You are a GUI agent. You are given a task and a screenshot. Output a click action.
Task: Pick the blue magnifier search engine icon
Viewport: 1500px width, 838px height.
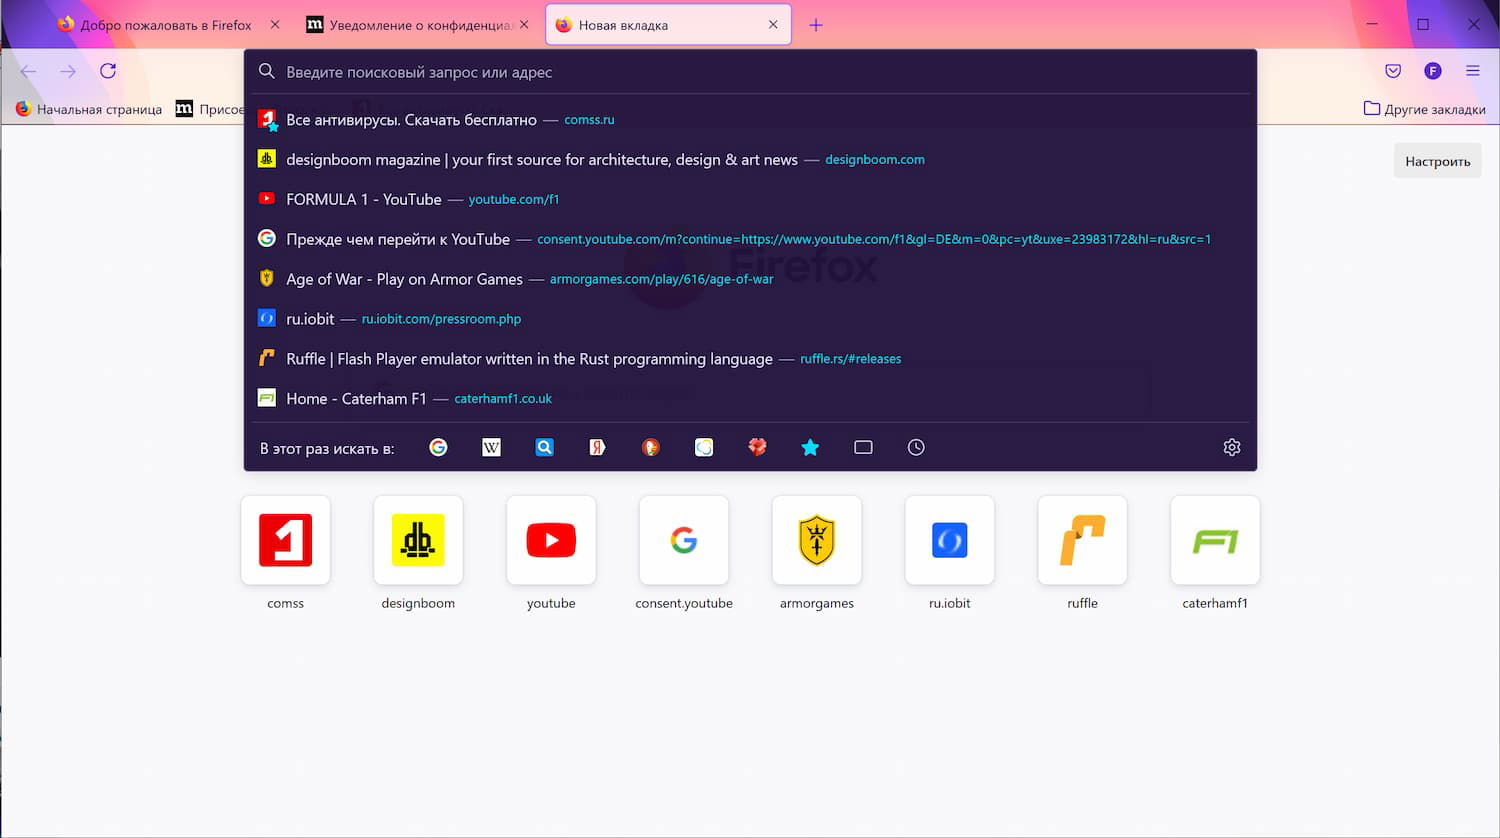tap(544, 447)
